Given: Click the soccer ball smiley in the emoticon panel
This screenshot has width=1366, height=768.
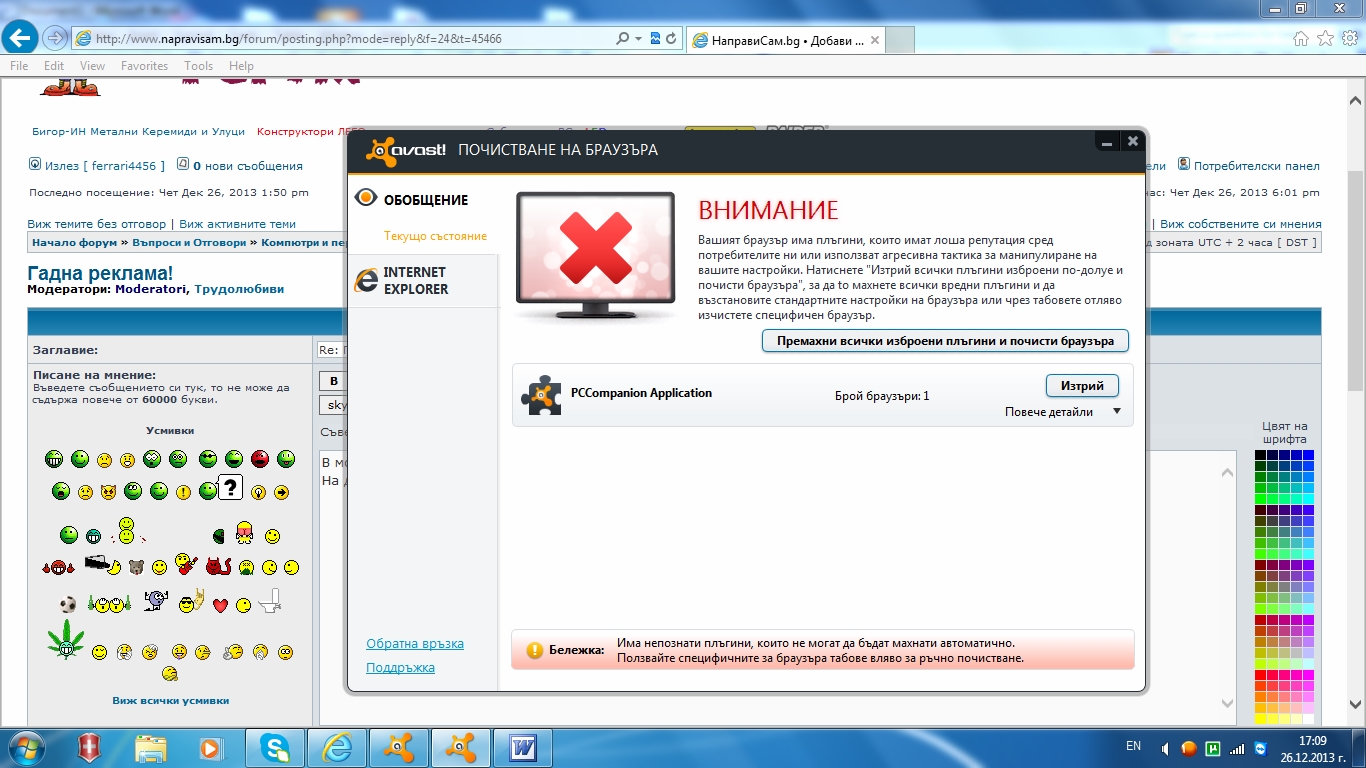Looking at the screenshot, I should [68, 605].
